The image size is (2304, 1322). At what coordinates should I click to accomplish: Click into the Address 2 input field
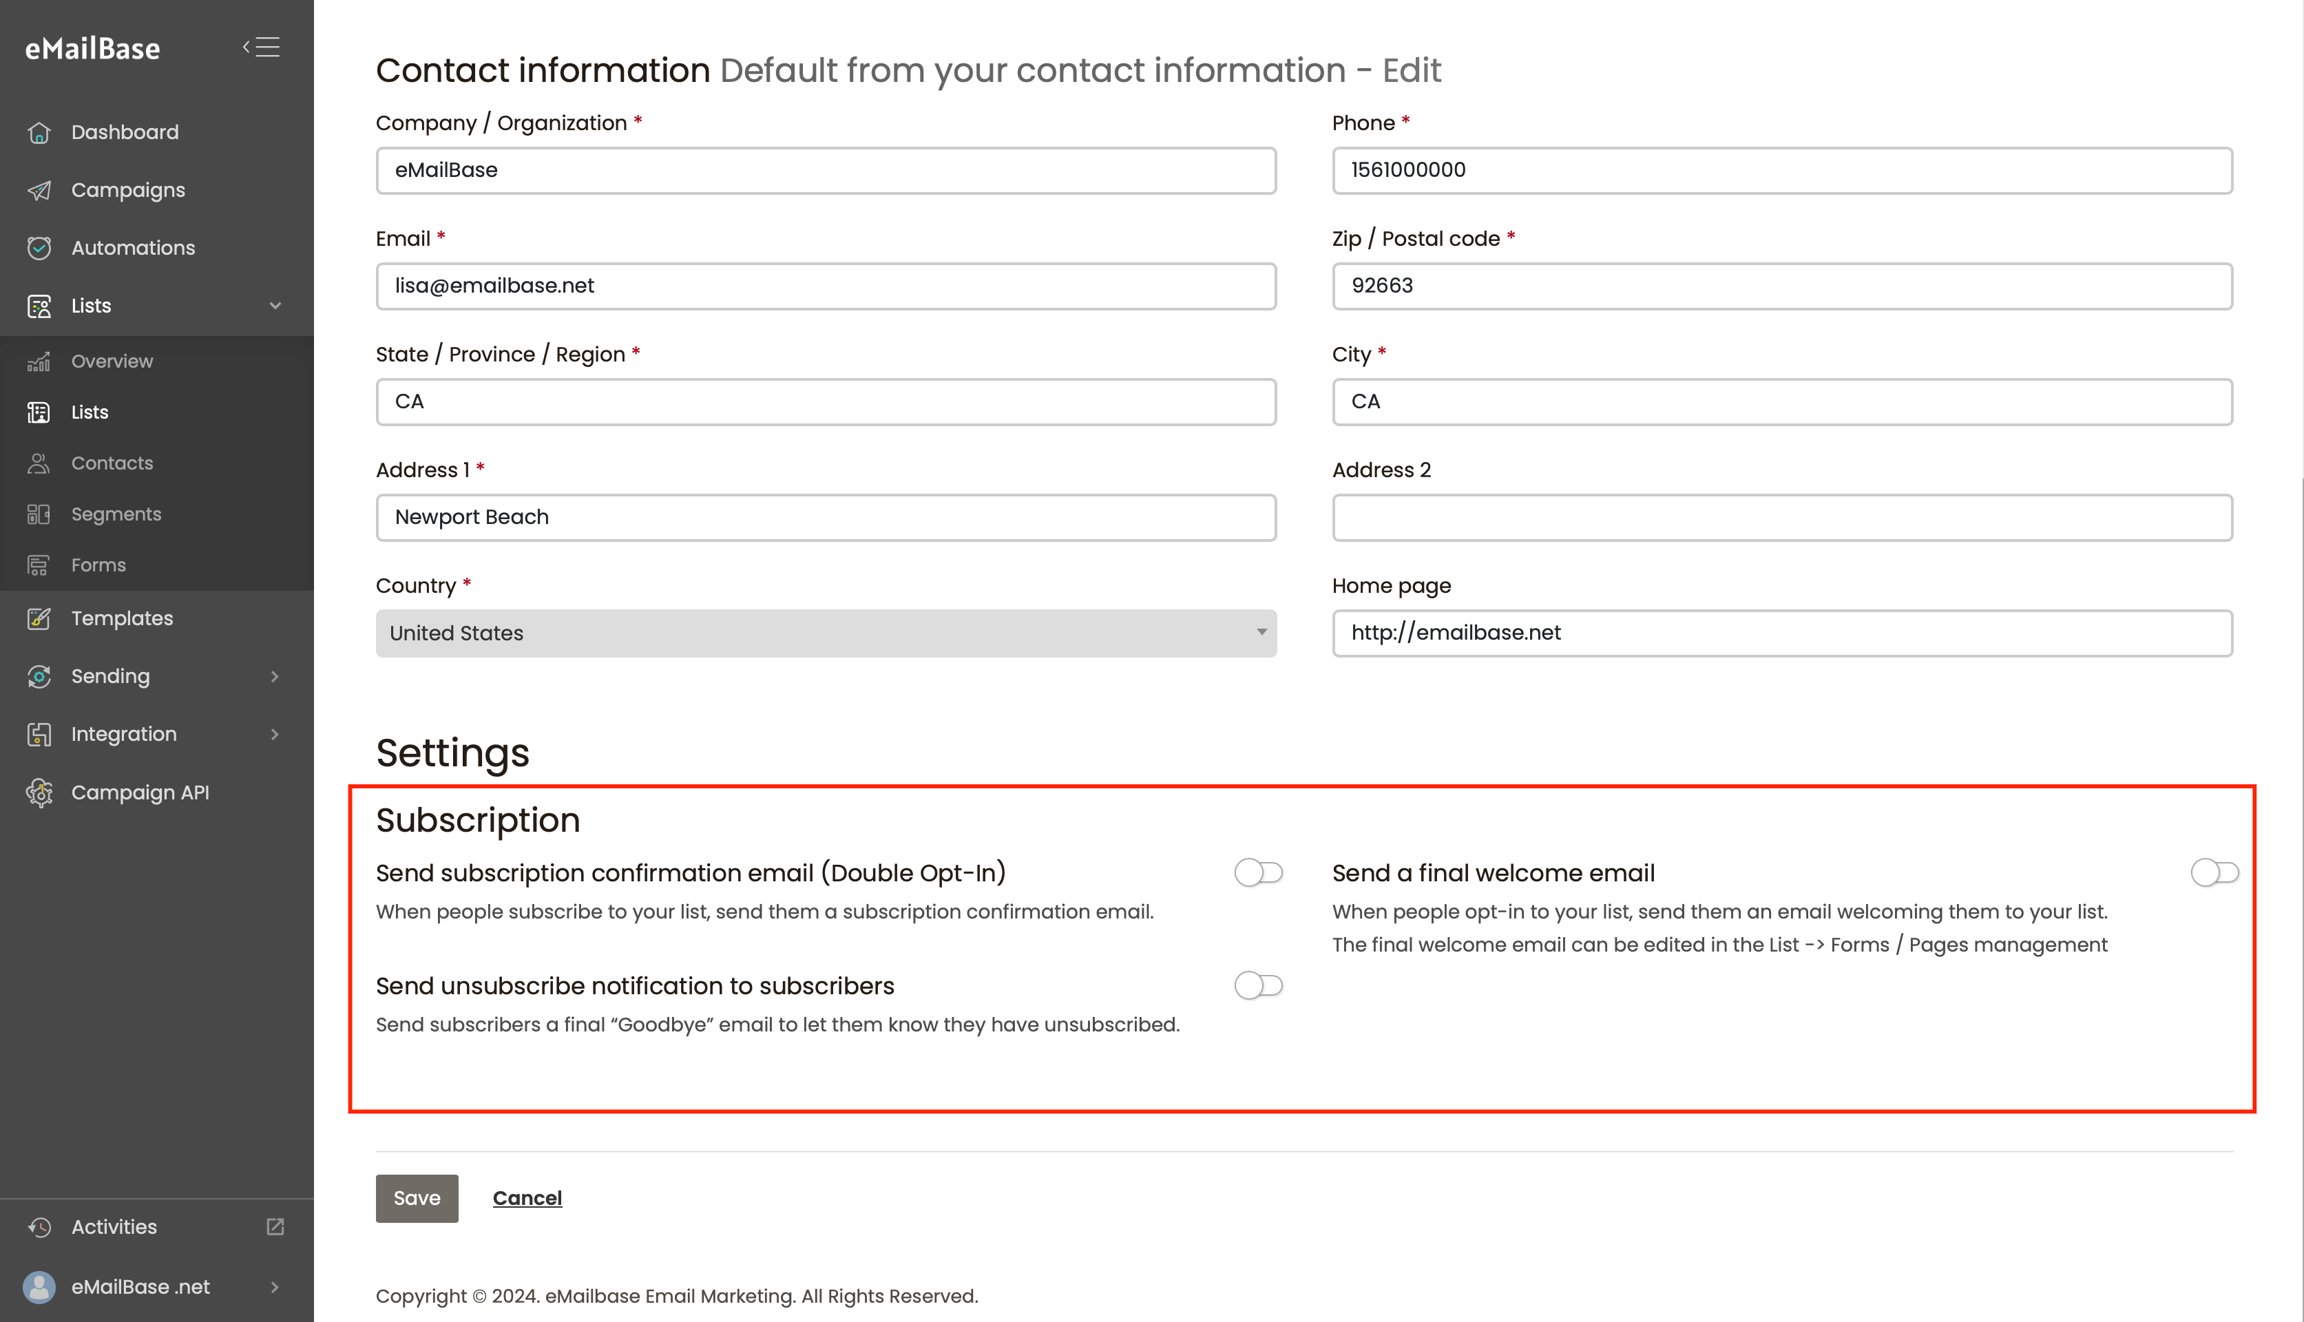tap(1781, 517)
